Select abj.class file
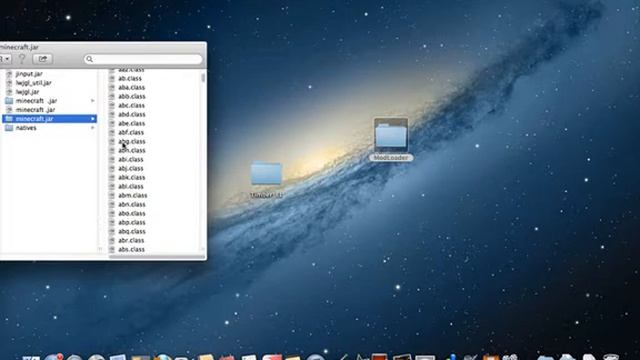The image size is (640, 360). pos(131,168)
